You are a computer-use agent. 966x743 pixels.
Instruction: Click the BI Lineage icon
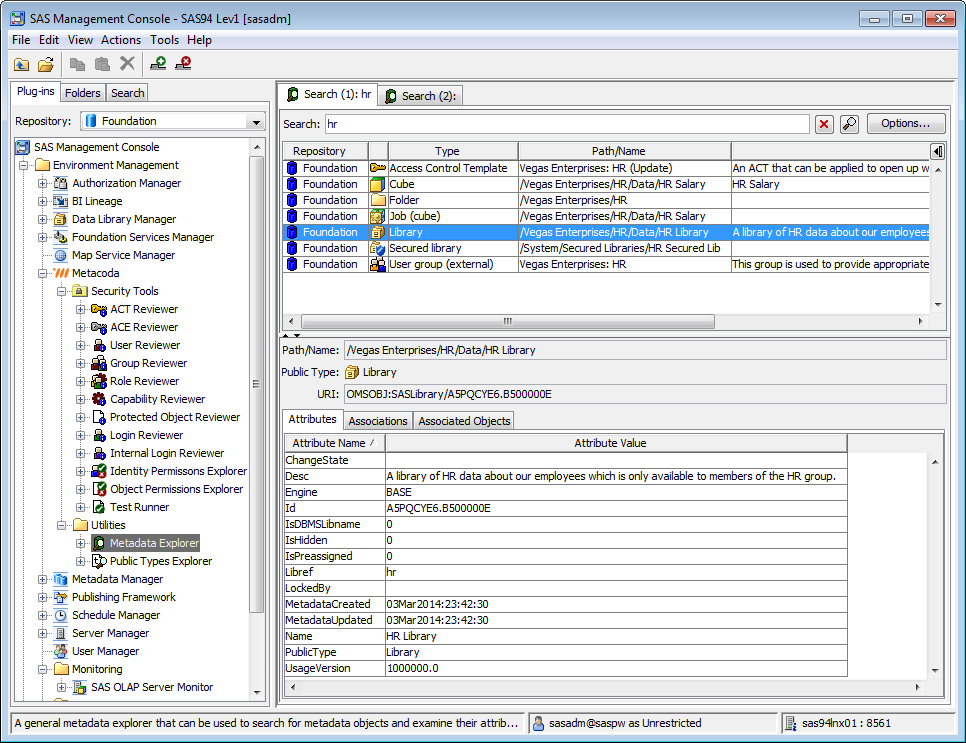[x=60, y=201]
